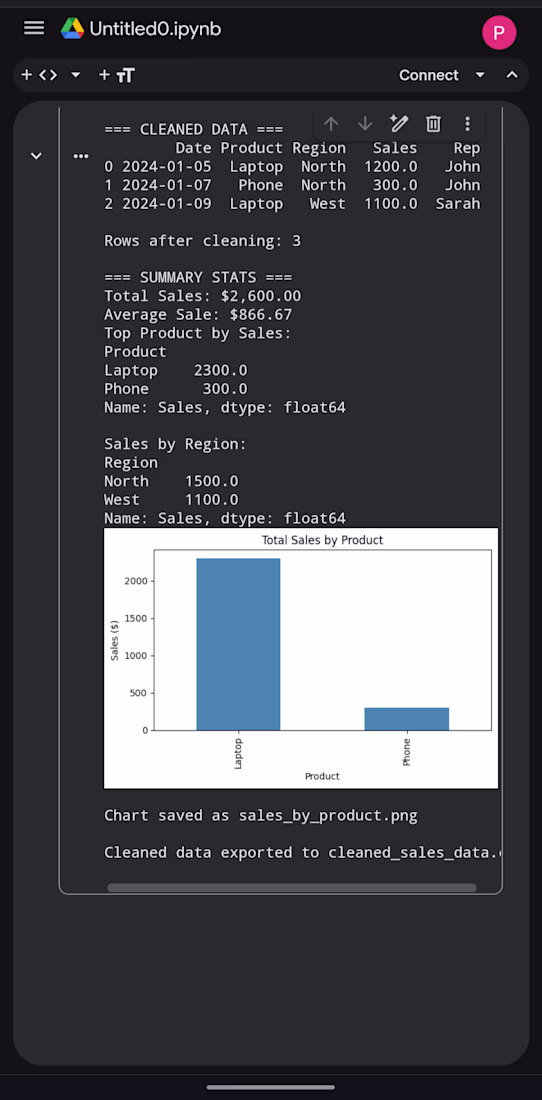
Task: Insert a new text cell
Action: click(116, 75)
